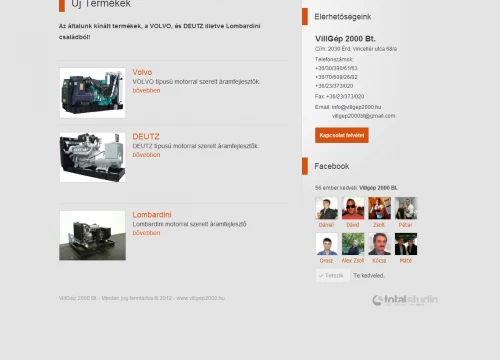
Task: Open Máté's Facebook profile picture
Action: click(406, 244)
